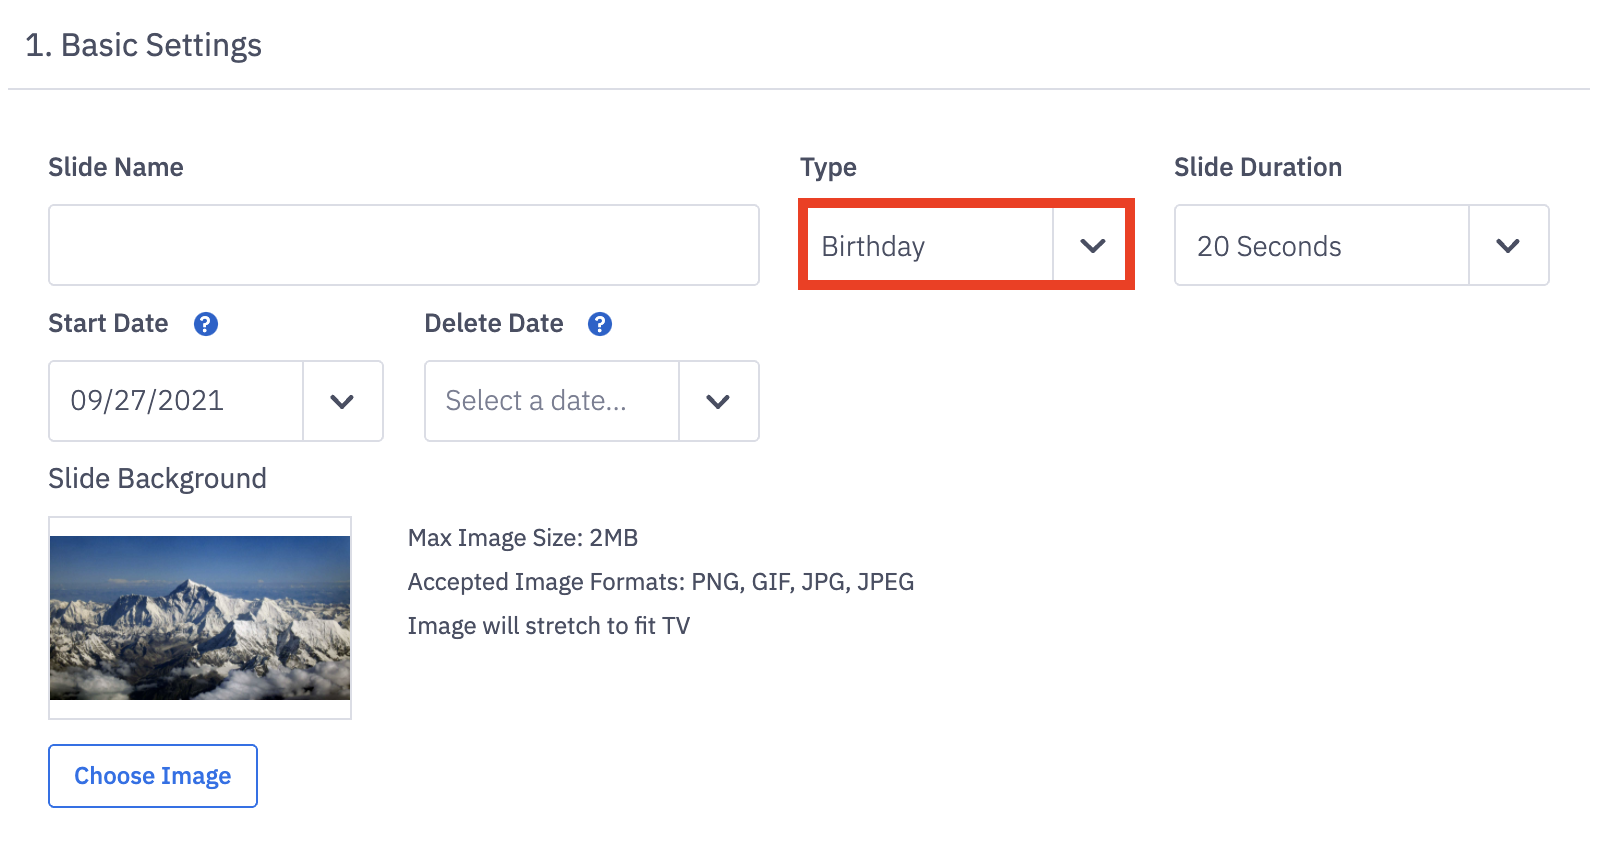The width and height of the screenshot is (1608, 844).
Task: Click the Start Date help question-mark icon
Action: point(206,324)
